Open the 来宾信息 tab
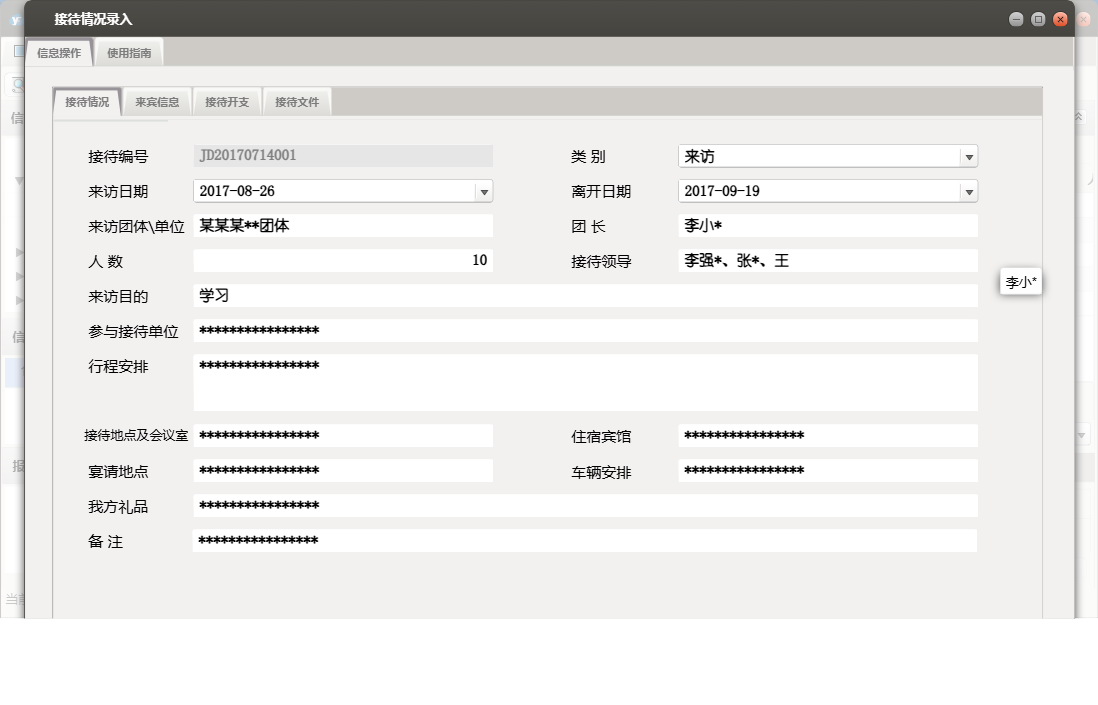 (x=157, y=100)
